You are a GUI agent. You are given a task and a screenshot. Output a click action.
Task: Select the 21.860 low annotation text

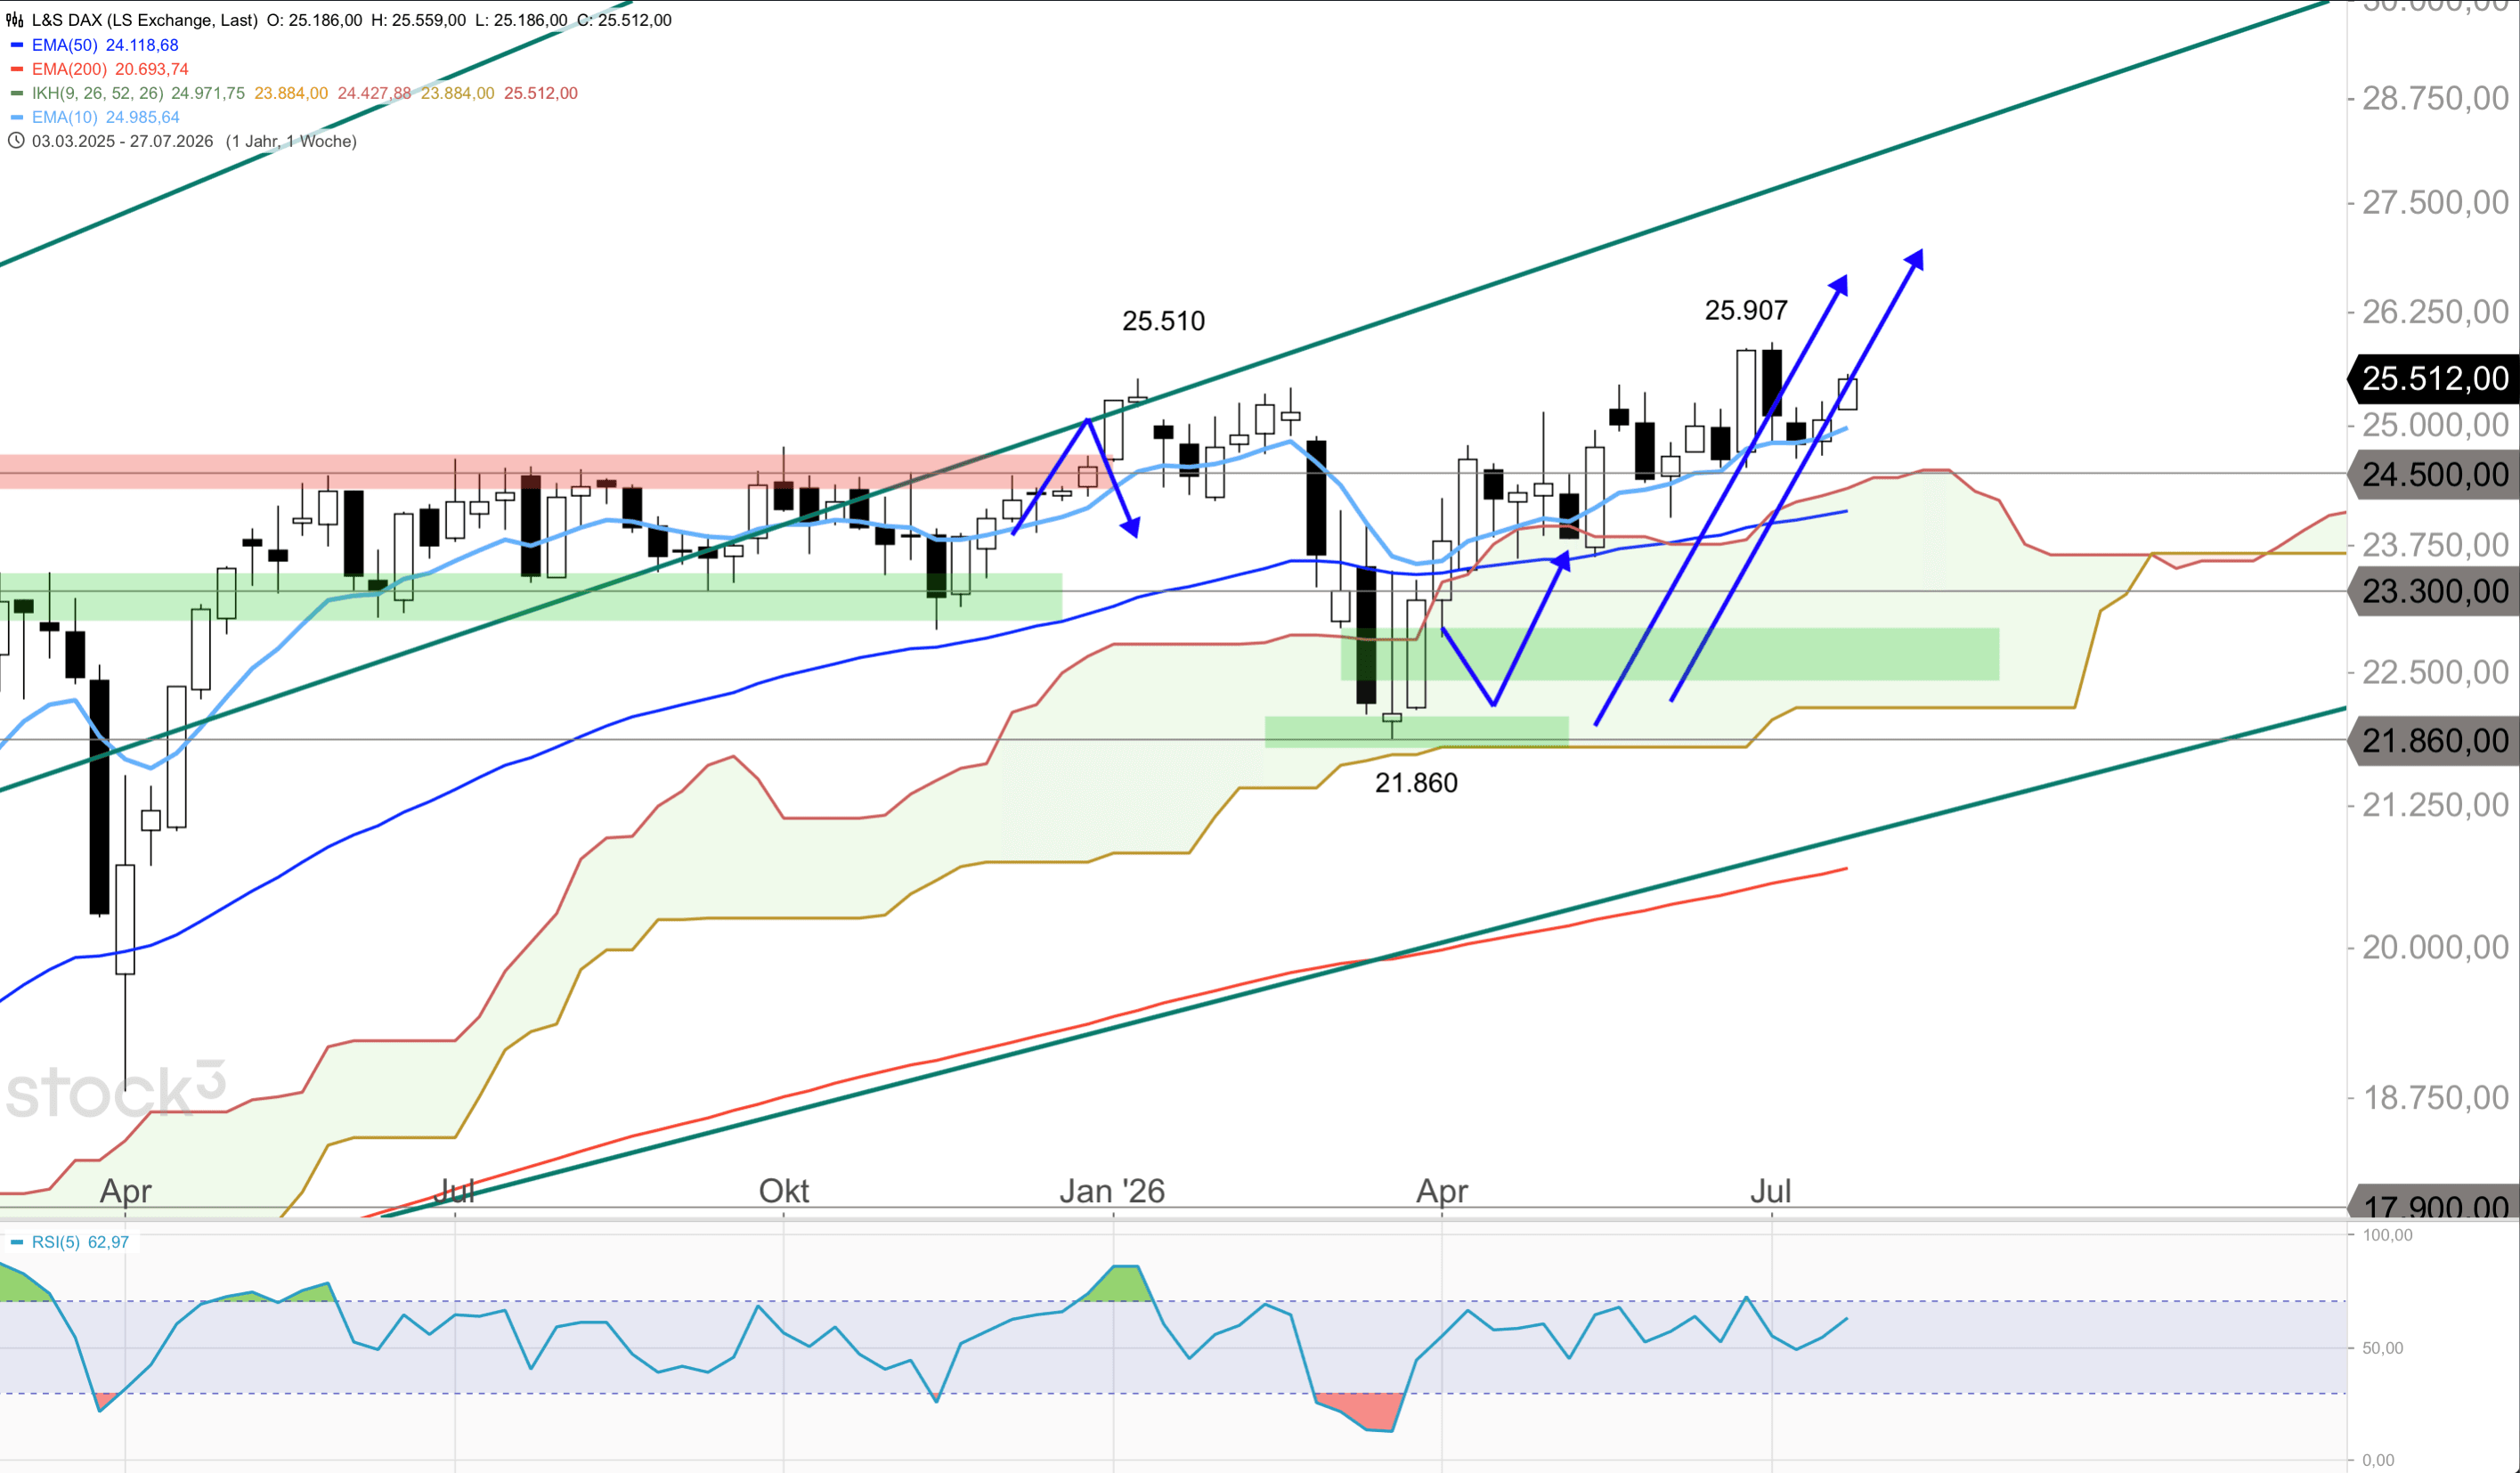coord(1416,783)
